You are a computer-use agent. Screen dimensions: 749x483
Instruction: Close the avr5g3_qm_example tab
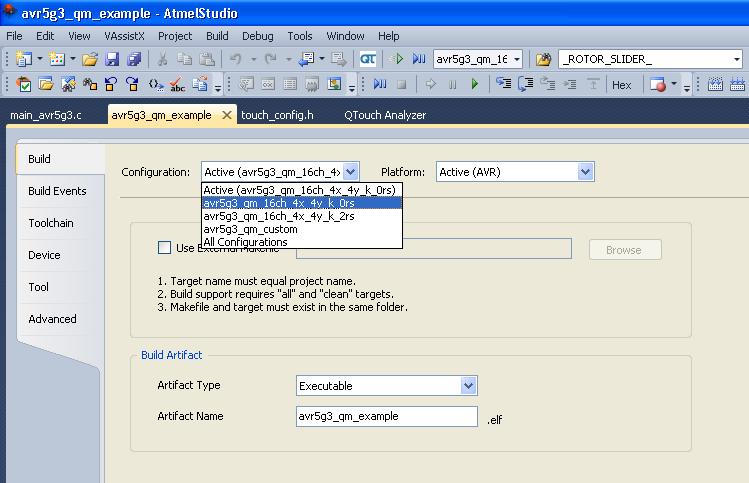pos(227,115)
